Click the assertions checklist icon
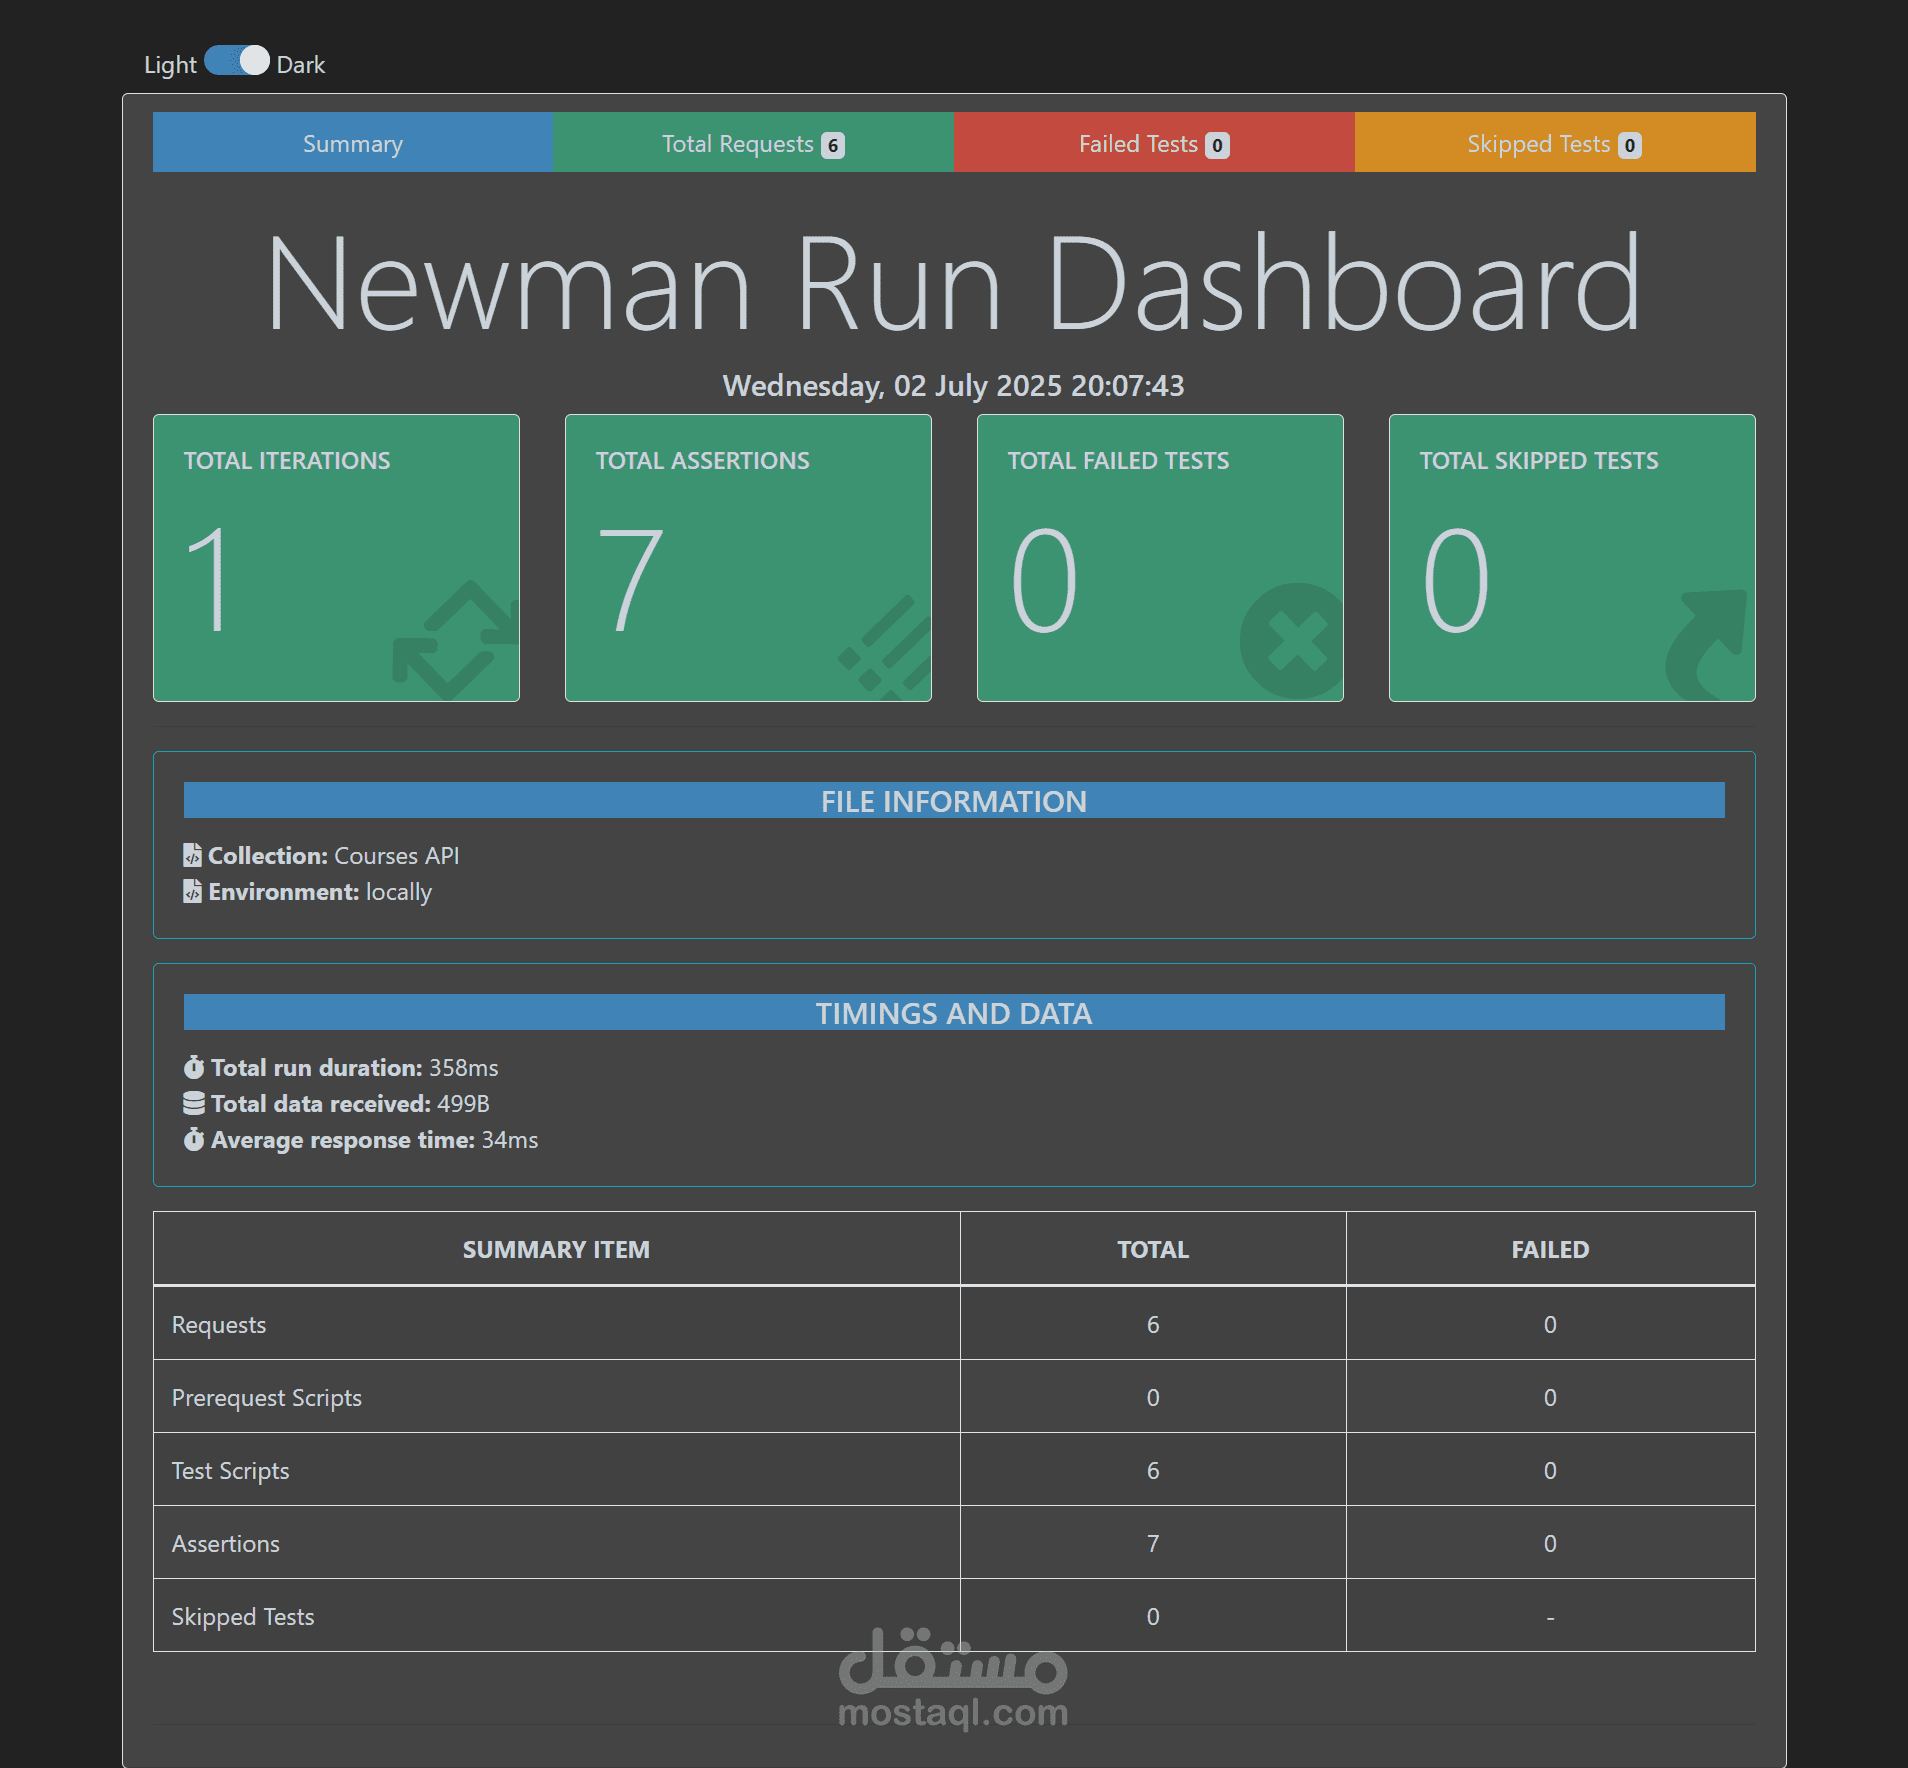The height and width of the screenshot is (1768, 1908). (885, 647)
